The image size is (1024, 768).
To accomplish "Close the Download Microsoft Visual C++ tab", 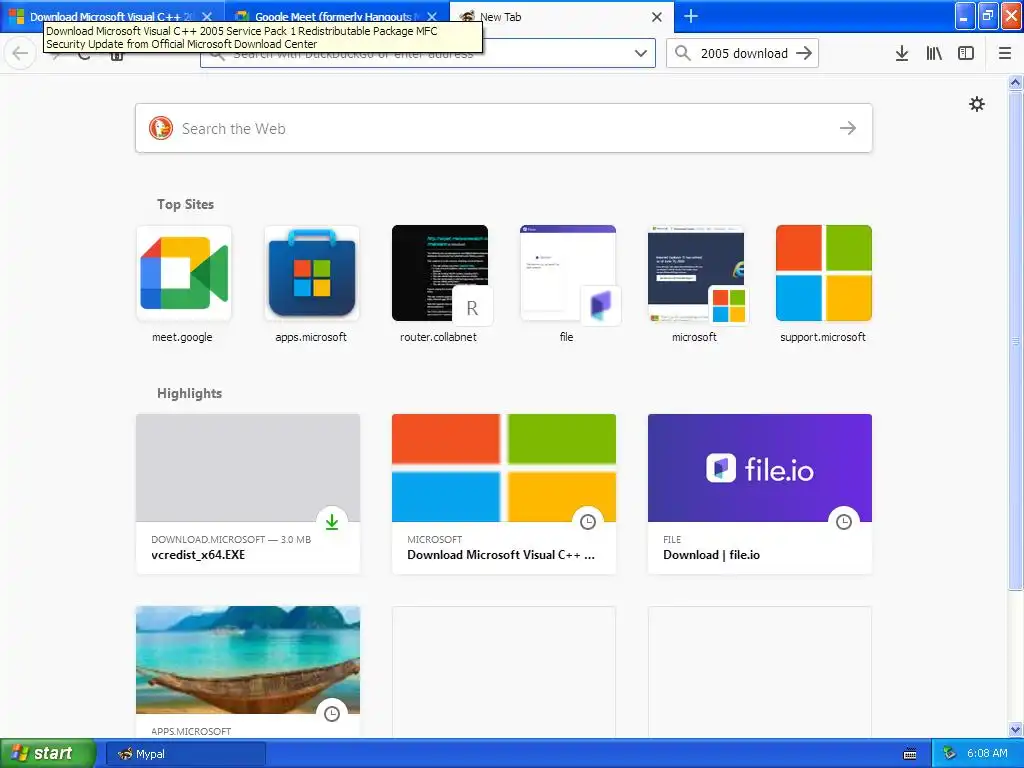I will tap(206, 17).
